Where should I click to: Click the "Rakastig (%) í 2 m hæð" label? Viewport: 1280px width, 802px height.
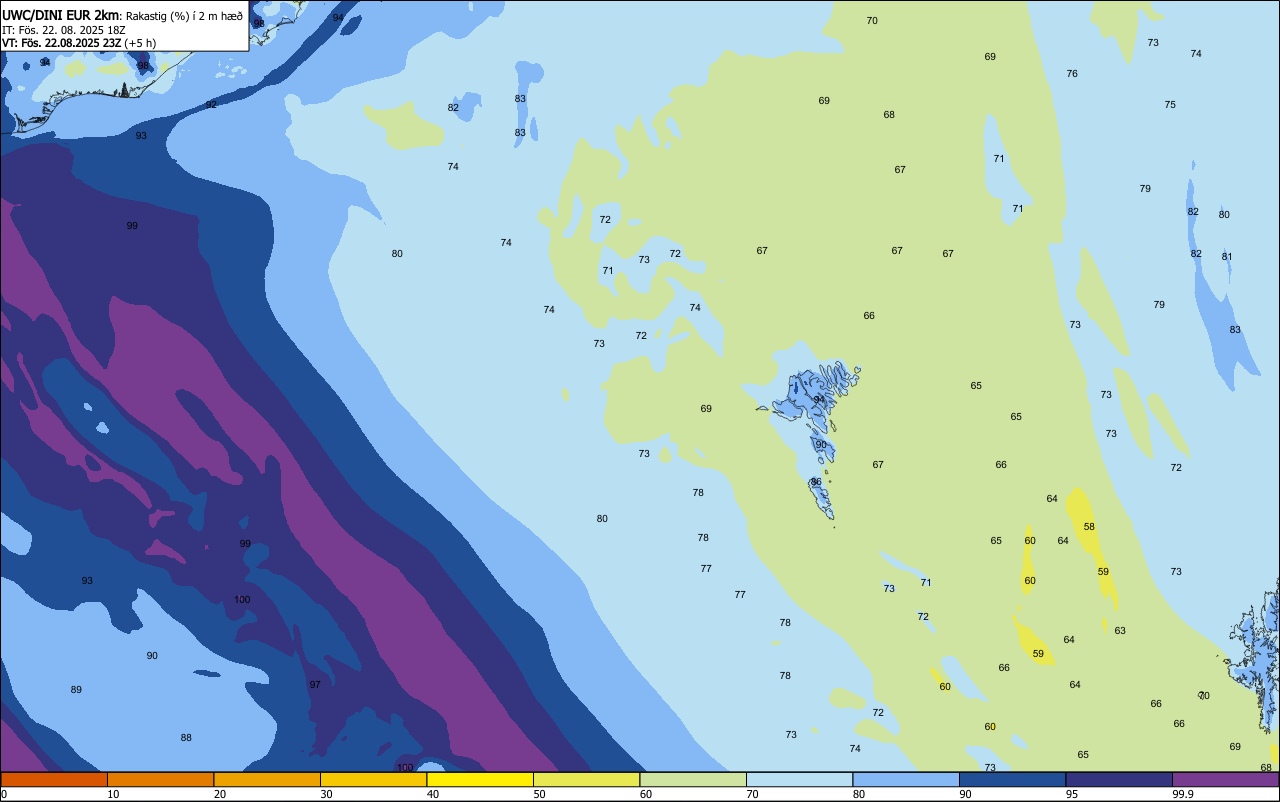(184, 16)
